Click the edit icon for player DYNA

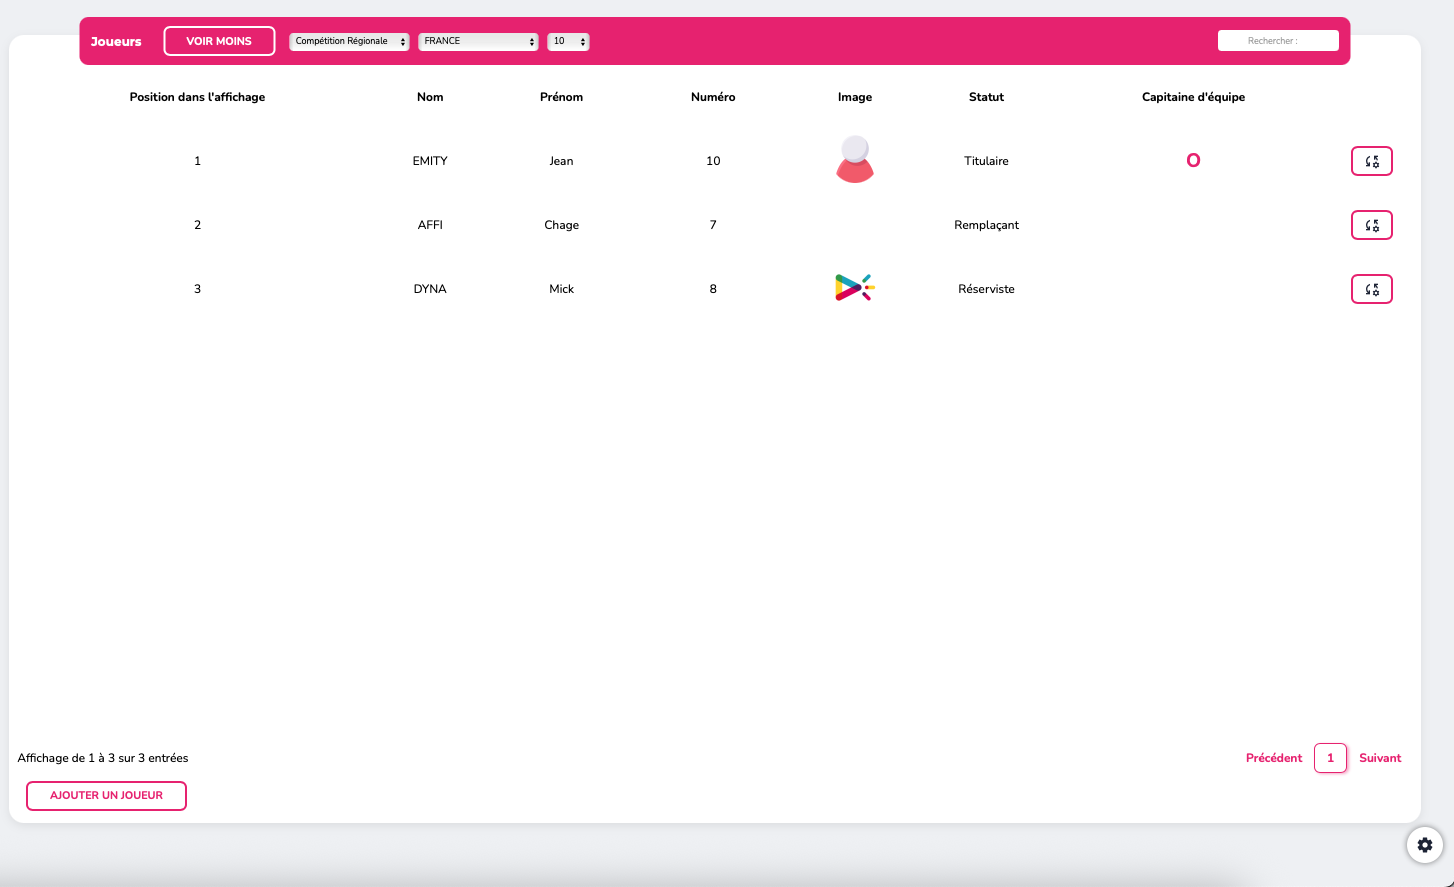click(1371, 289)
